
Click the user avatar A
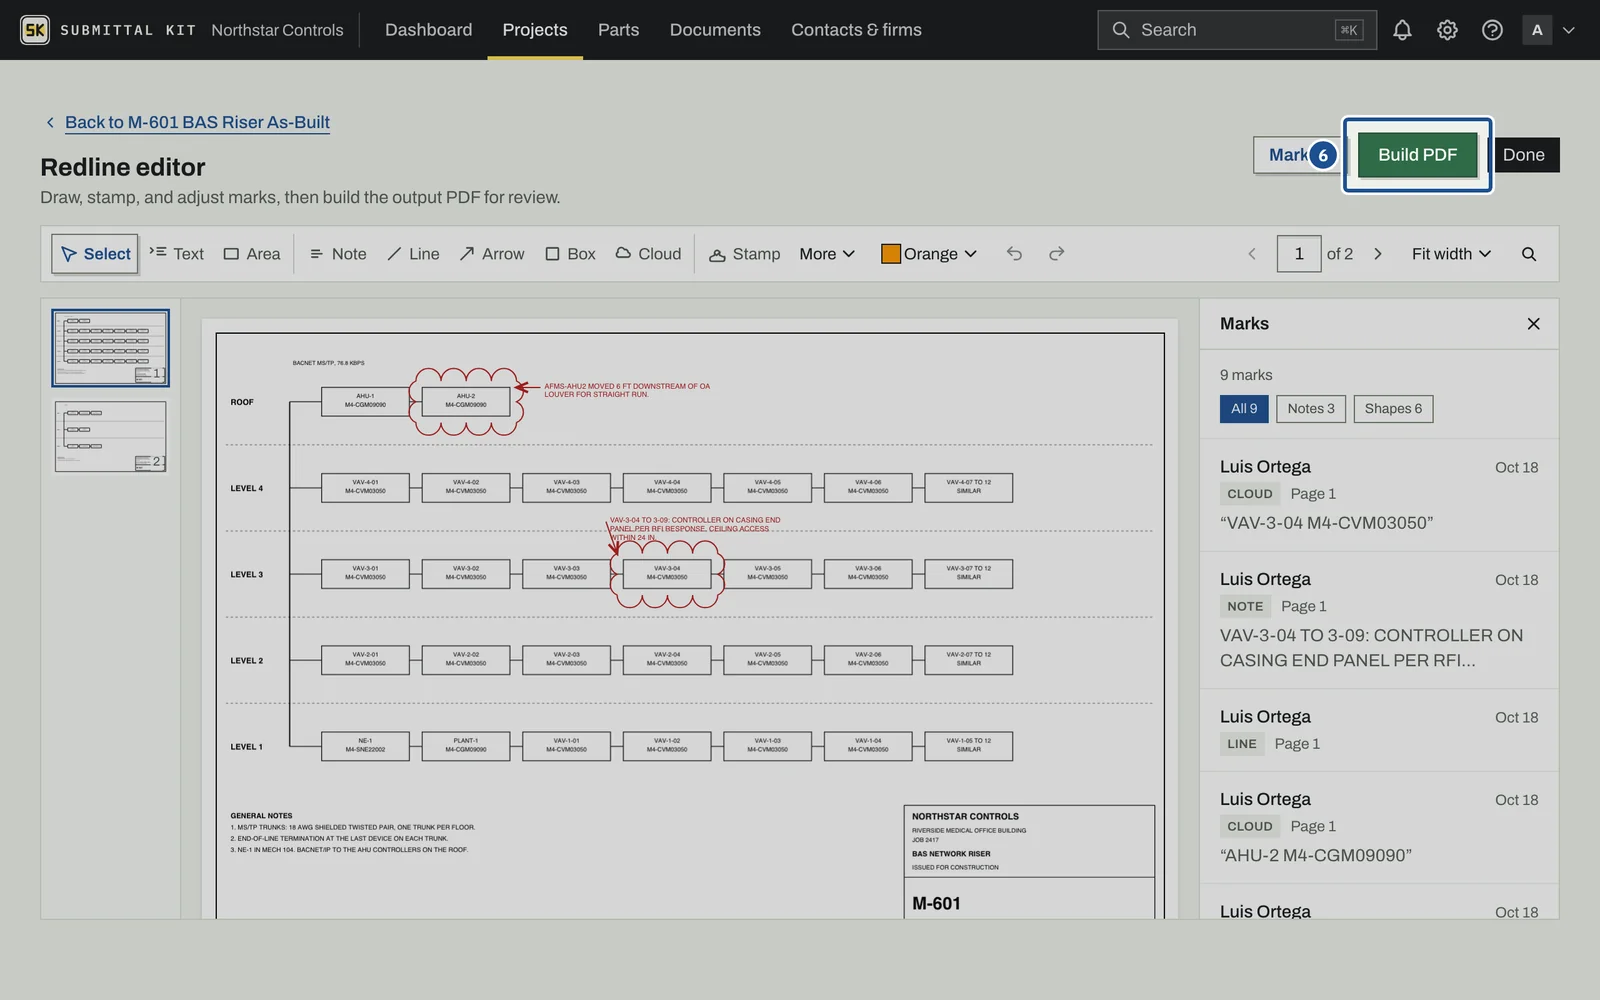(1537, 30)
